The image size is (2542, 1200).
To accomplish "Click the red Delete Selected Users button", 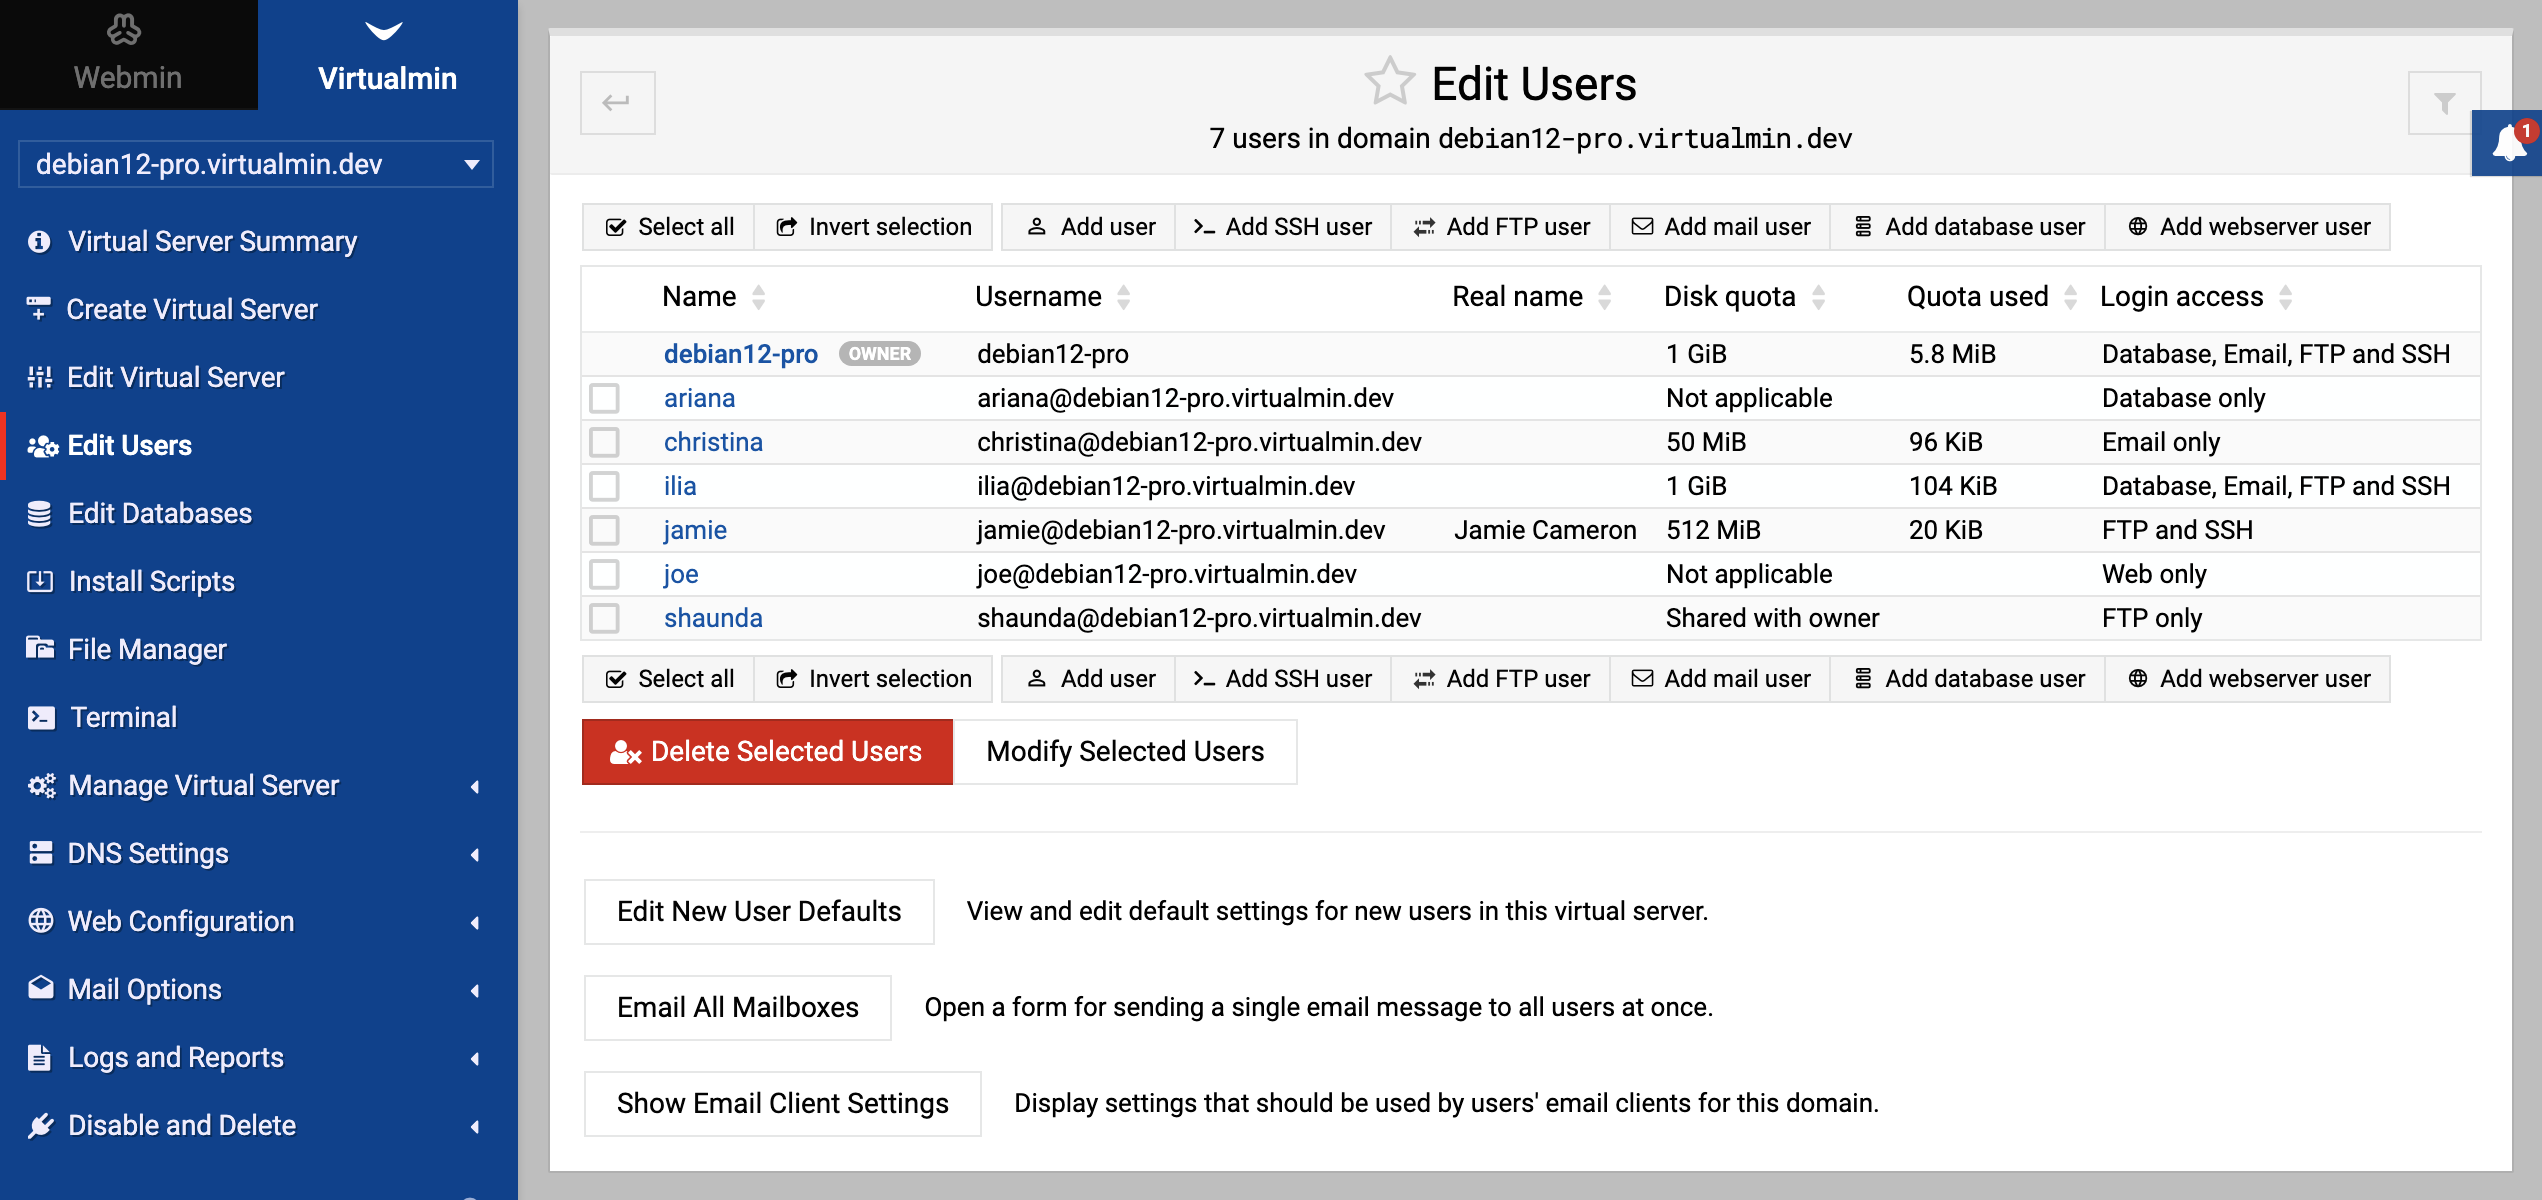I will (767, 752).
